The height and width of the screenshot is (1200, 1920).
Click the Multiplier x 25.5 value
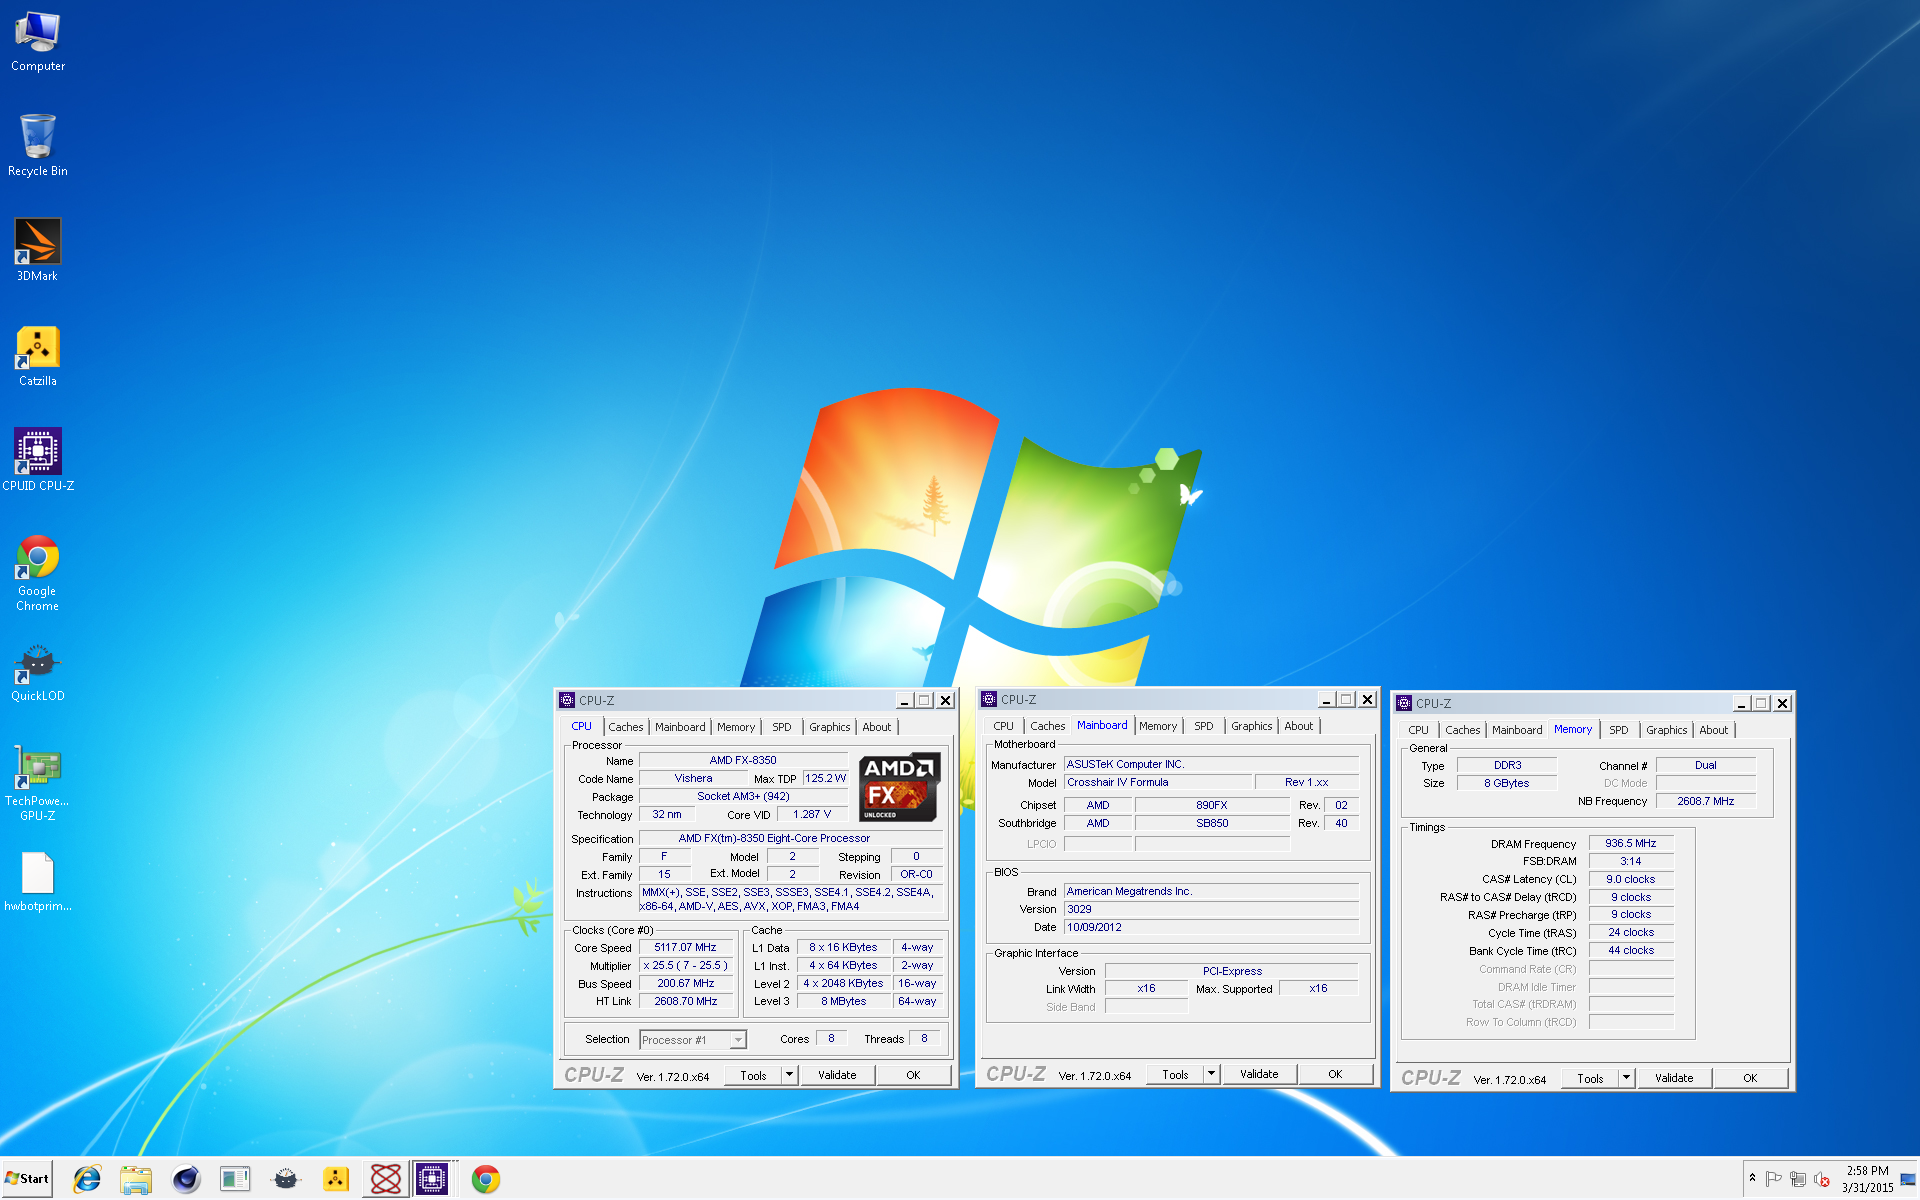(686, 965)
